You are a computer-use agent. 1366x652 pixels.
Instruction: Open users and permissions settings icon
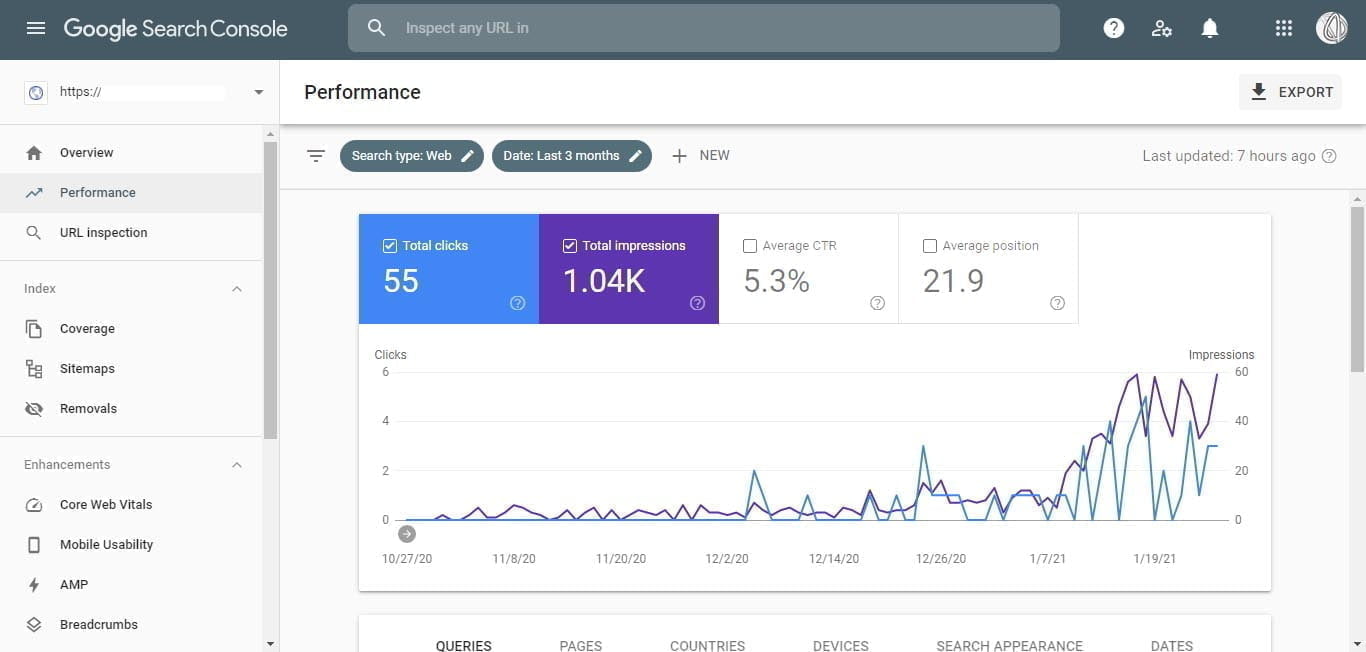pos(1161,28)
